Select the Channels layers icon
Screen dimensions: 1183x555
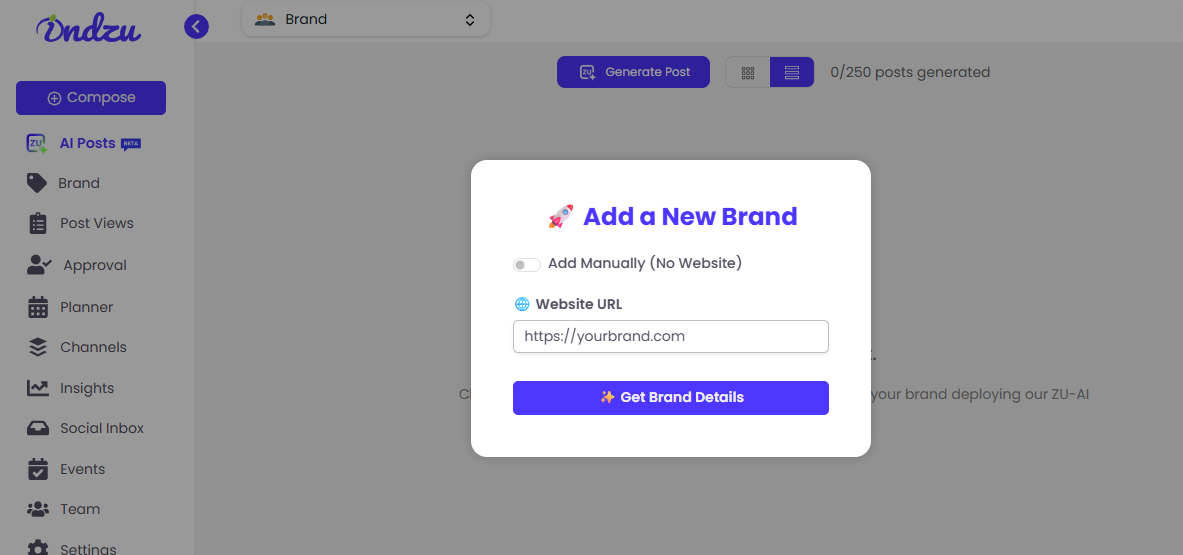point(38,347)
